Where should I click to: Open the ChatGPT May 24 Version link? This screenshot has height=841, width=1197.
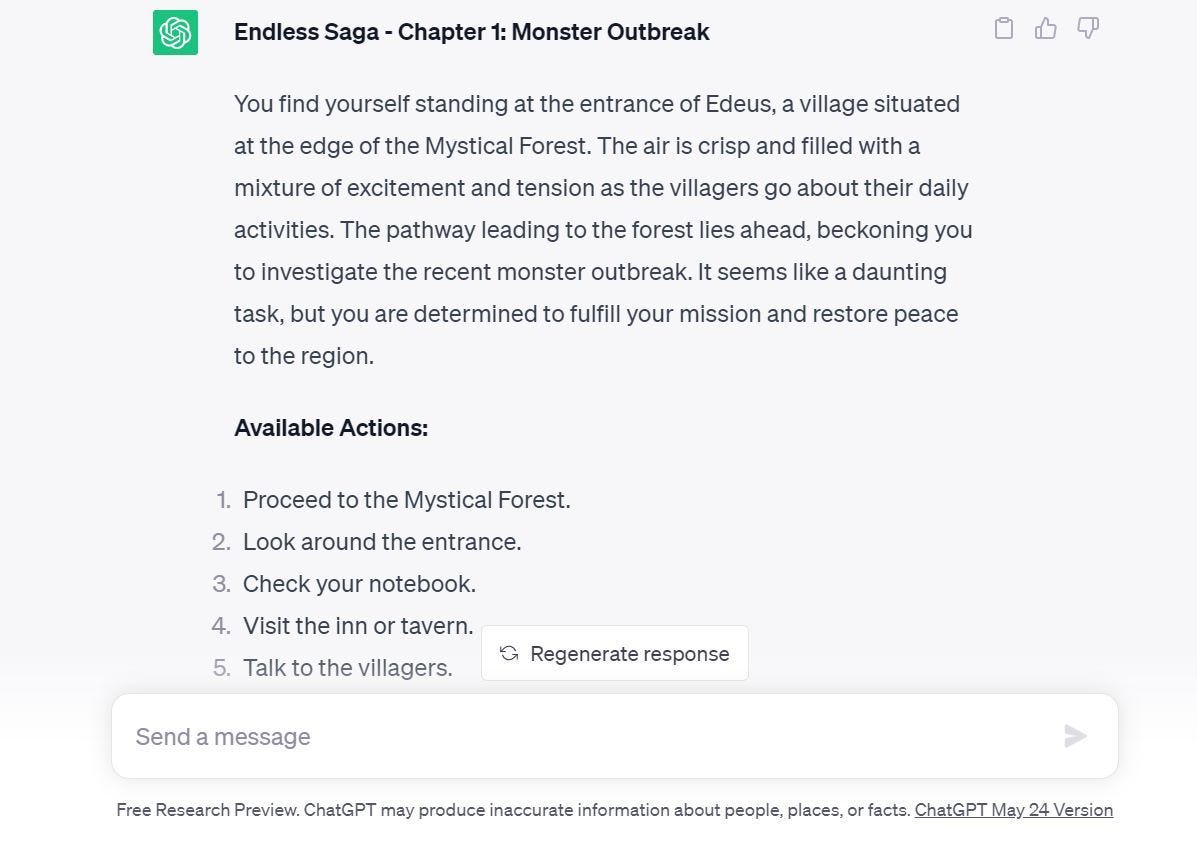(x=1013, y=810)
